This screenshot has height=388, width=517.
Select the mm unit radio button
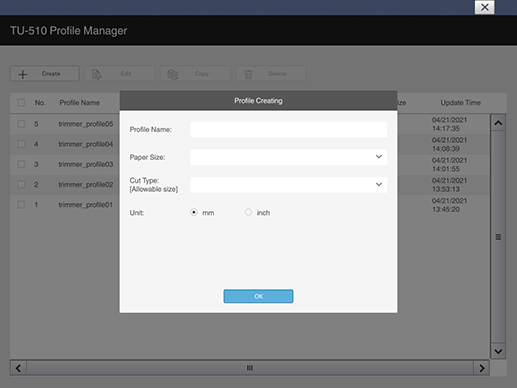point(194,212)
